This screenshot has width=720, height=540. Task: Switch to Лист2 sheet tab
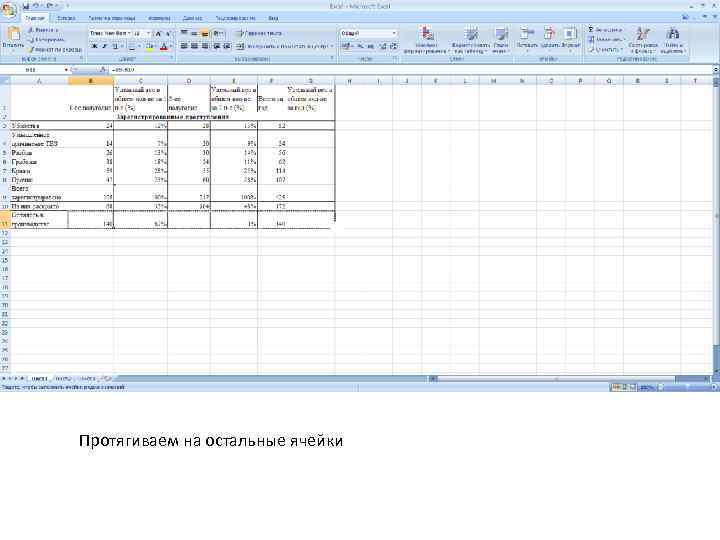click(x=63, y=378)
